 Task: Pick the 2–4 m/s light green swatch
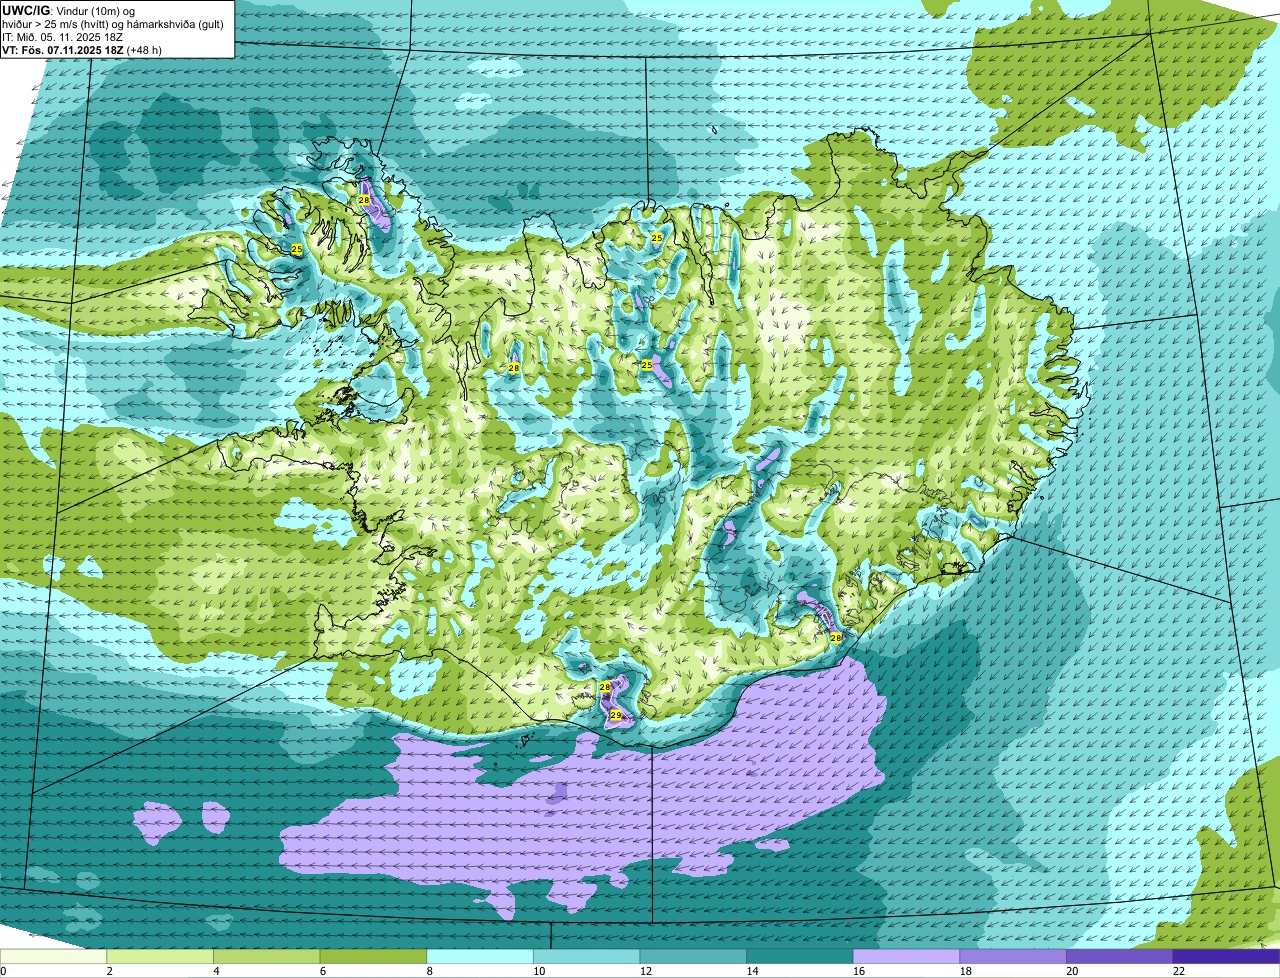tap(160, 956)
